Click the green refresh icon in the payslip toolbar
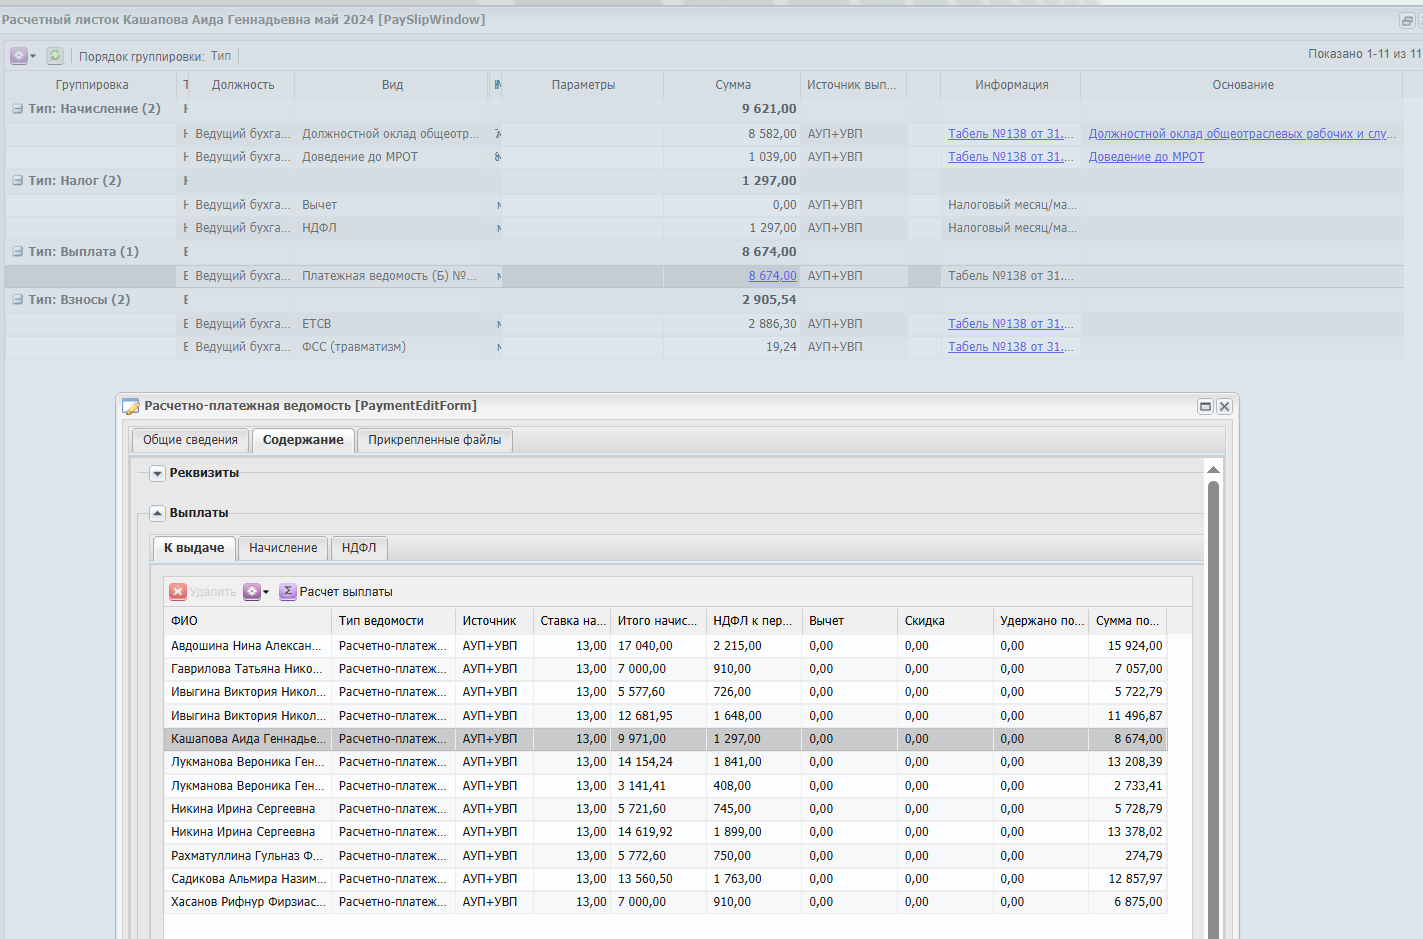1423x939 pixels. coord(55,56)
